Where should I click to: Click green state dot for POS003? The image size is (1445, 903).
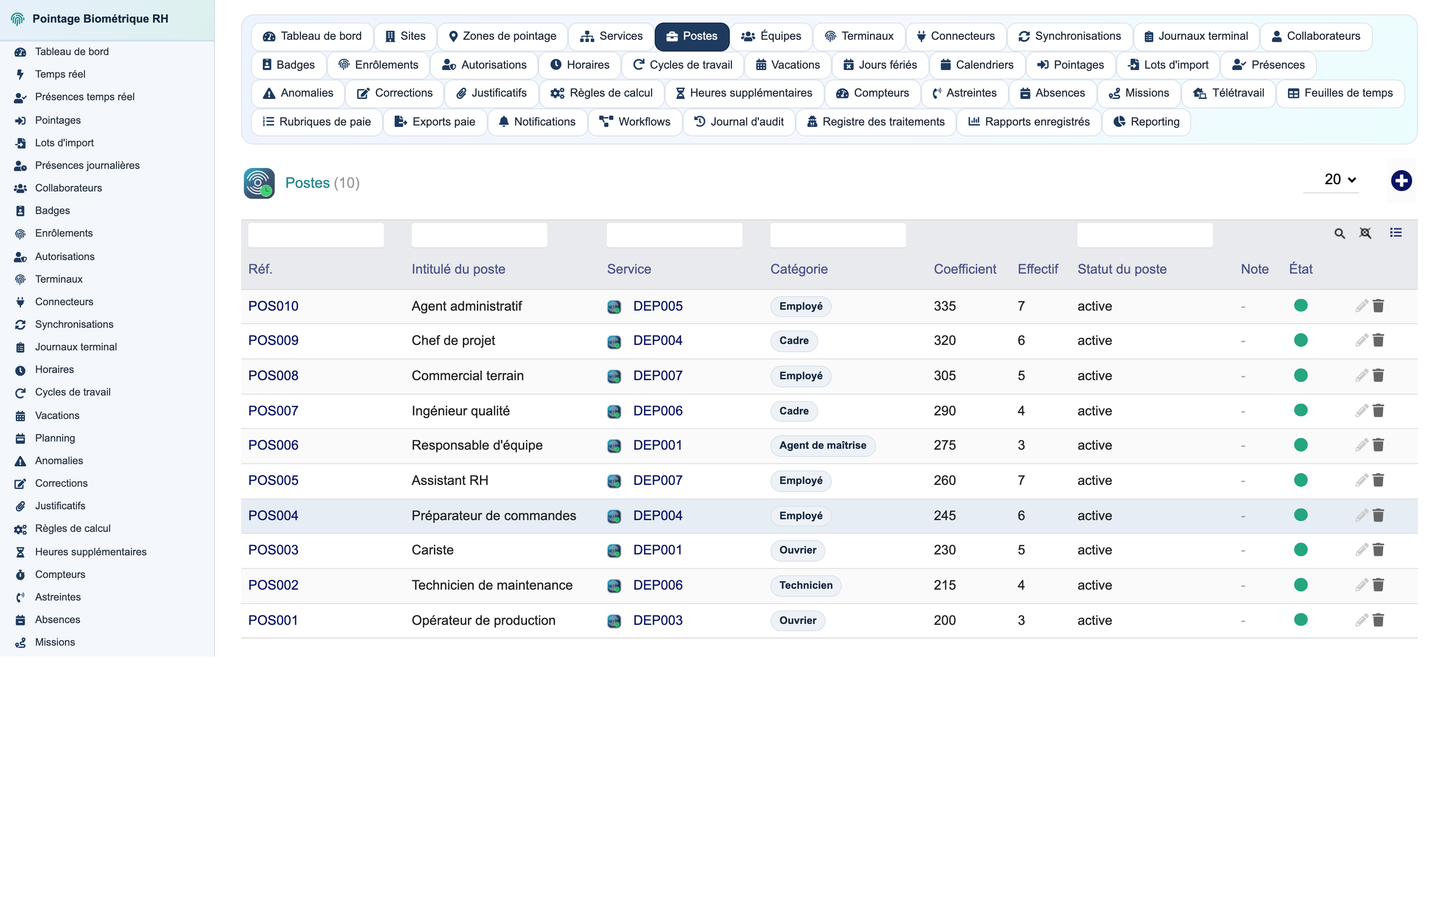tap(1300, 549)
